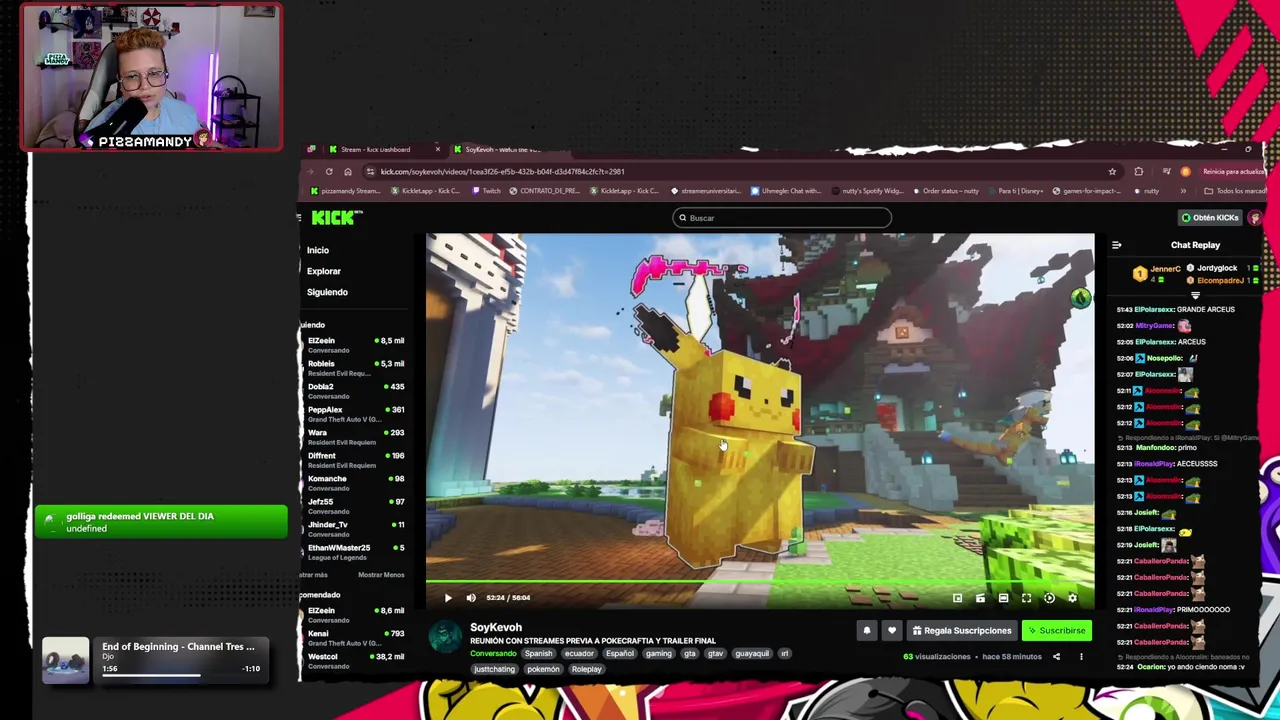Select the guayaquil tag
The height and width of the screenshot is (720, 1280).
pos(751,654)
